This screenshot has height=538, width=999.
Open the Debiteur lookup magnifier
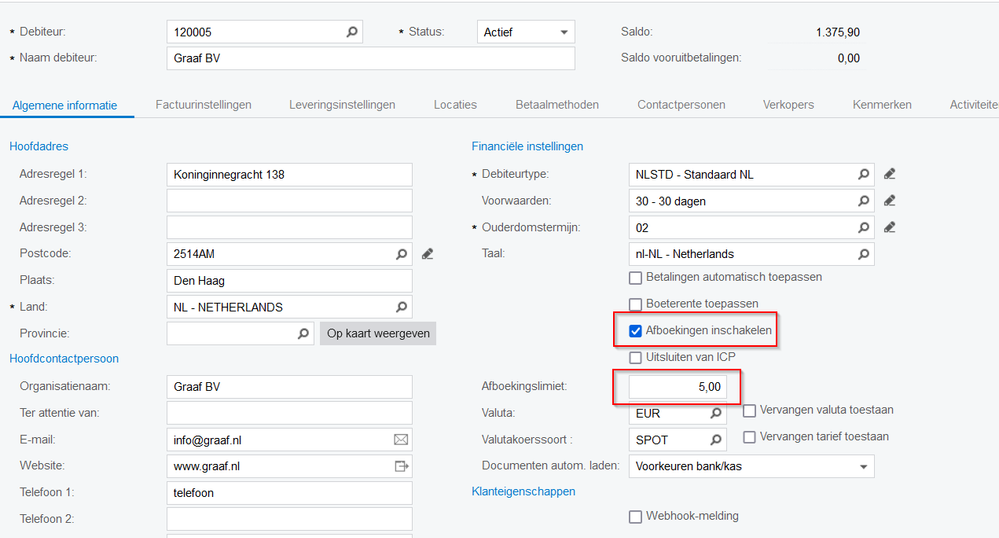click(352, 32)
